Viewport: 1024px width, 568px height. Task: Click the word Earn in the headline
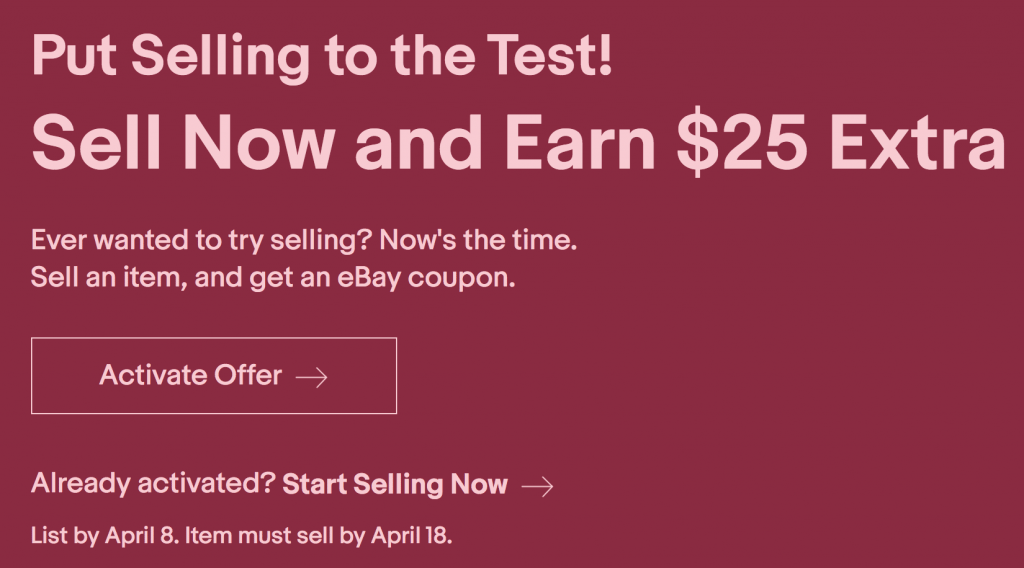tap(580, 142)
